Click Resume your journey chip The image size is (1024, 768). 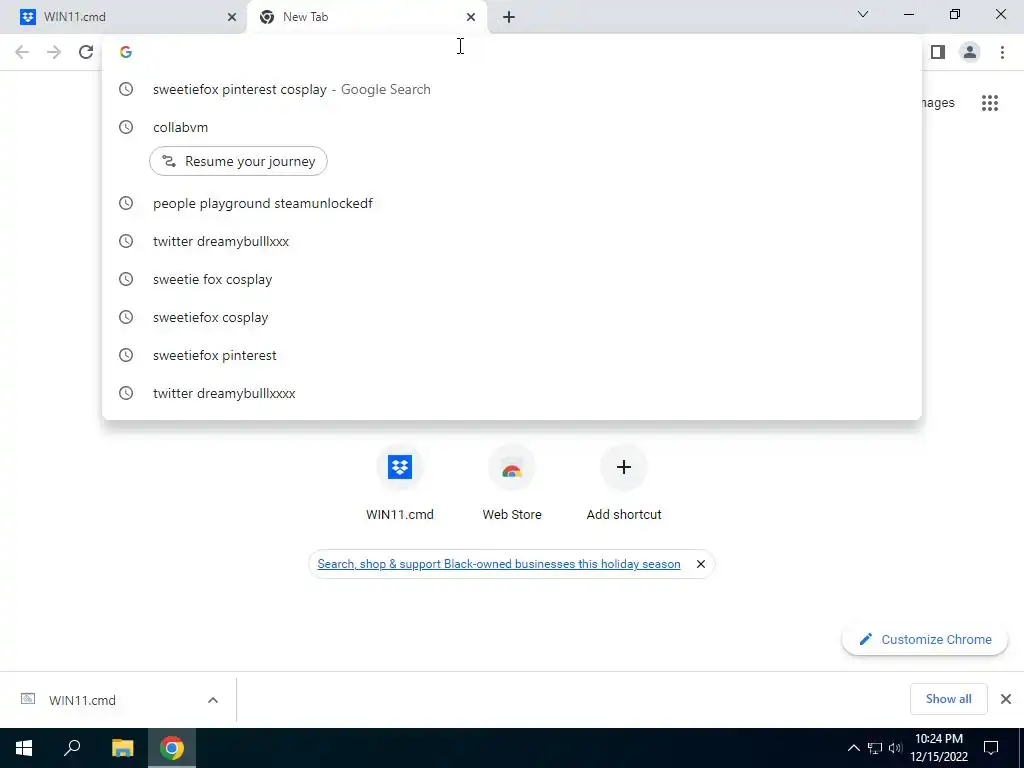point(238,161)
